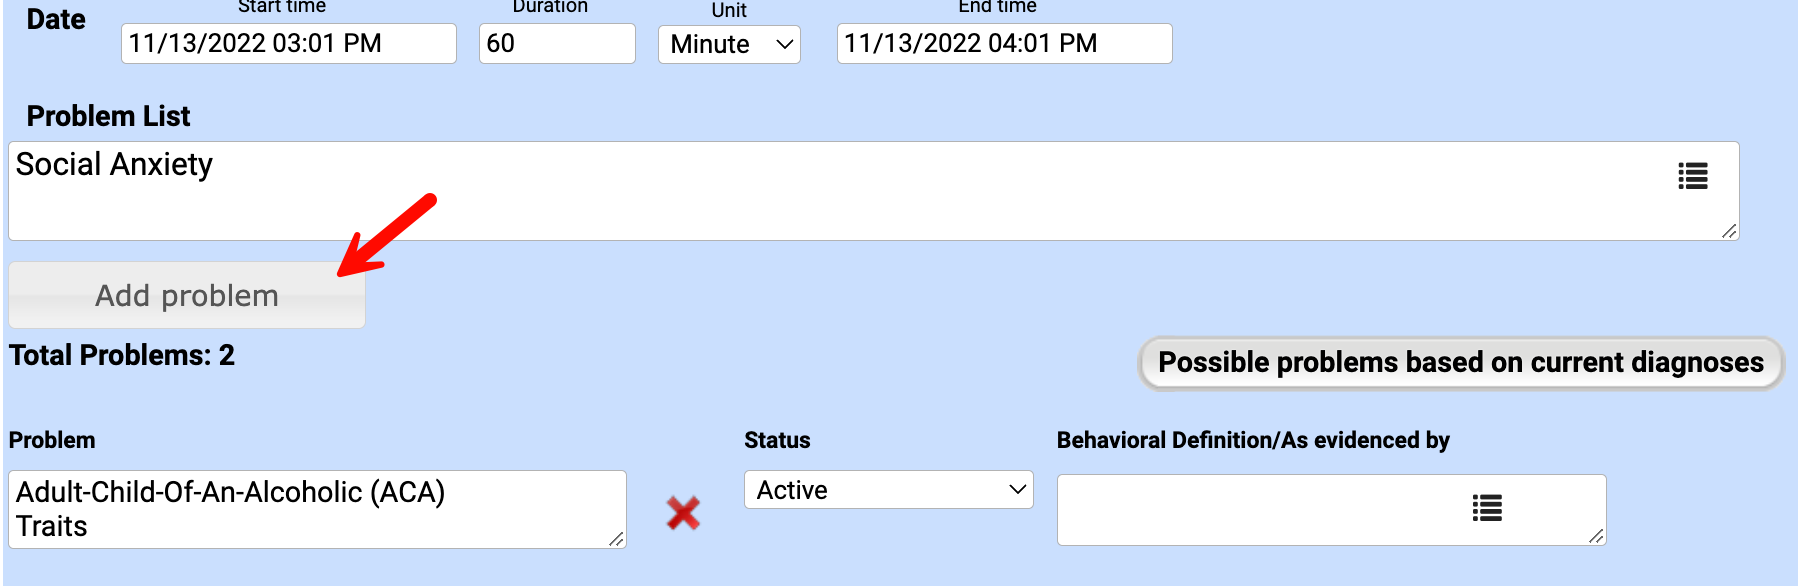Open the Unit dropdown showing Minute
Screen dimensions: 1798x586
[729, 44]
